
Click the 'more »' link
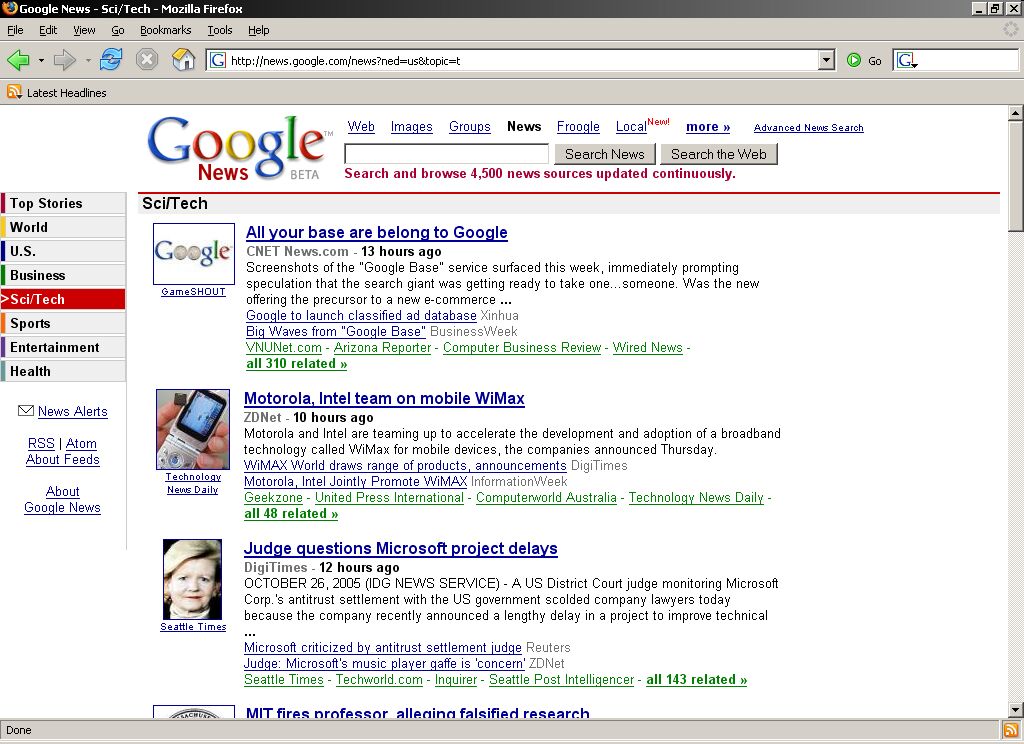pos(708,127)
